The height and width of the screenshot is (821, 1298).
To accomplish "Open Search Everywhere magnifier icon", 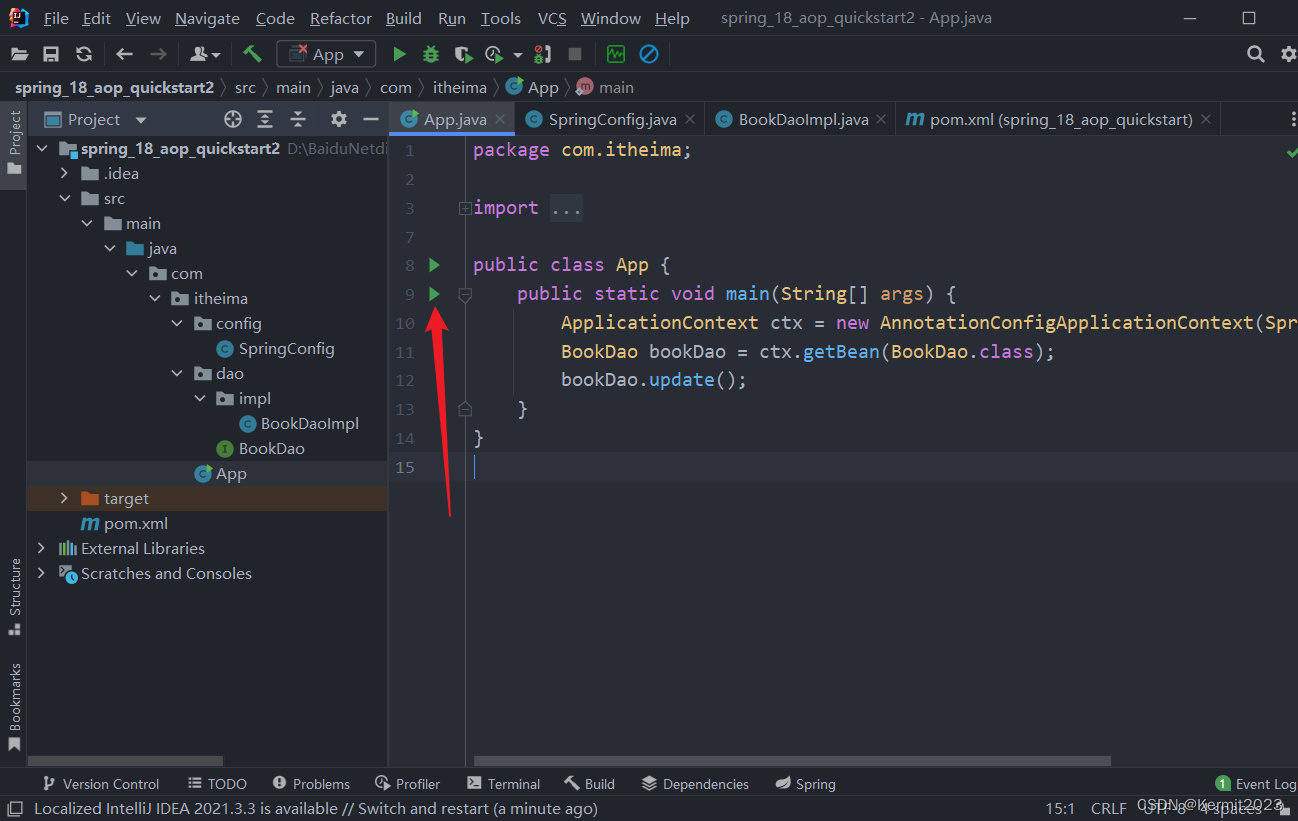I will (x=1256, y=54).
